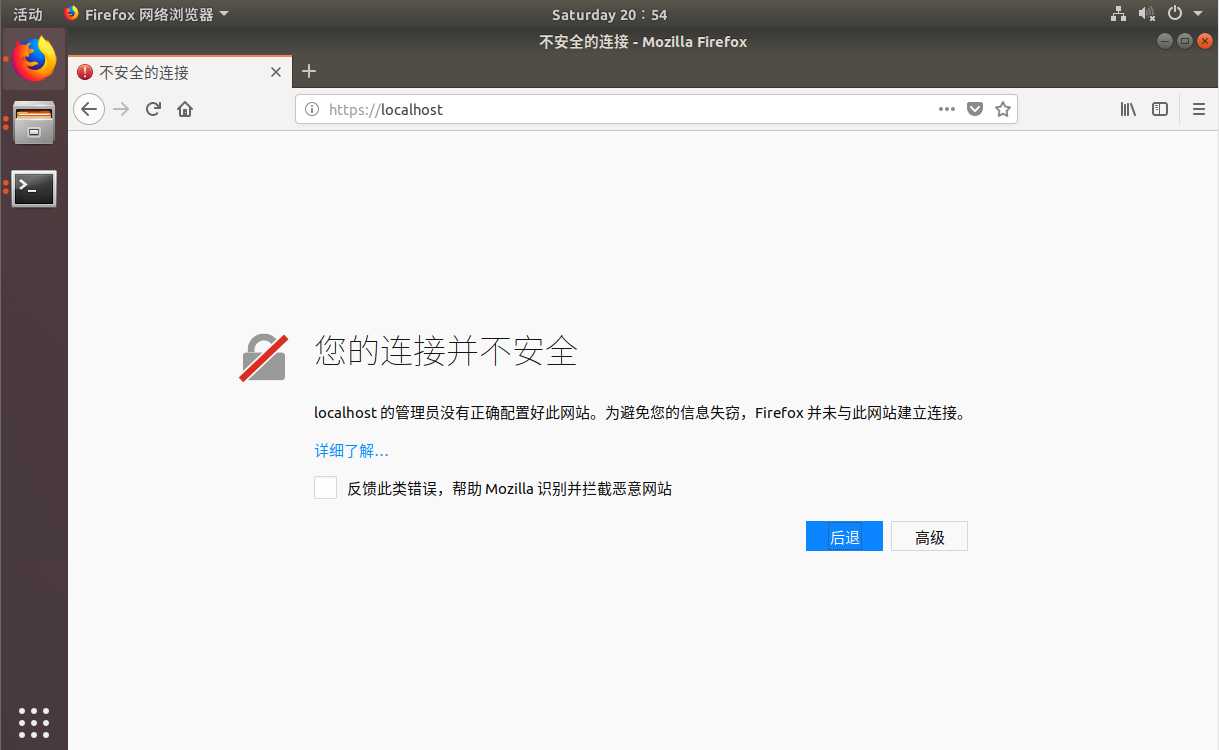Click the forward navigation arrow
This screenshot has height=750, width=1219.
pos(121,109)
